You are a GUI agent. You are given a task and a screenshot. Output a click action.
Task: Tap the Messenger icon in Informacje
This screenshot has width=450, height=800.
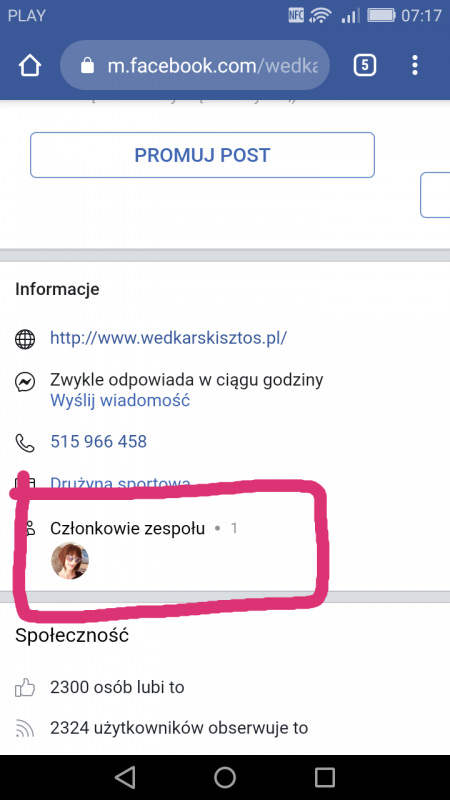25,382
